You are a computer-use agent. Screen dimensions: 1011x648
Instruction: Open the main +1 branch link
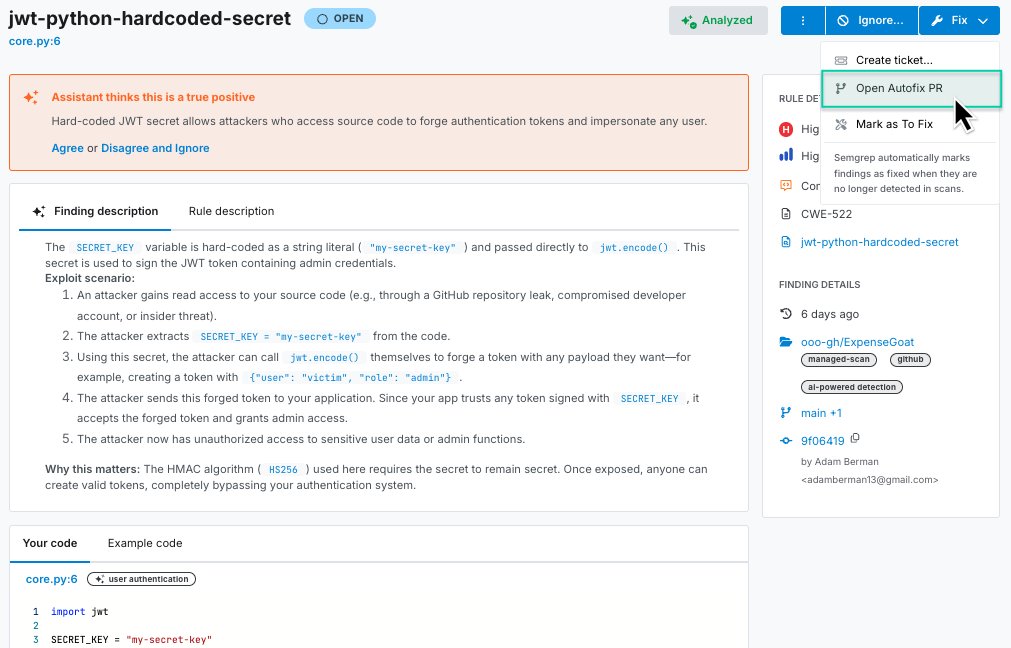click(821, 413)
